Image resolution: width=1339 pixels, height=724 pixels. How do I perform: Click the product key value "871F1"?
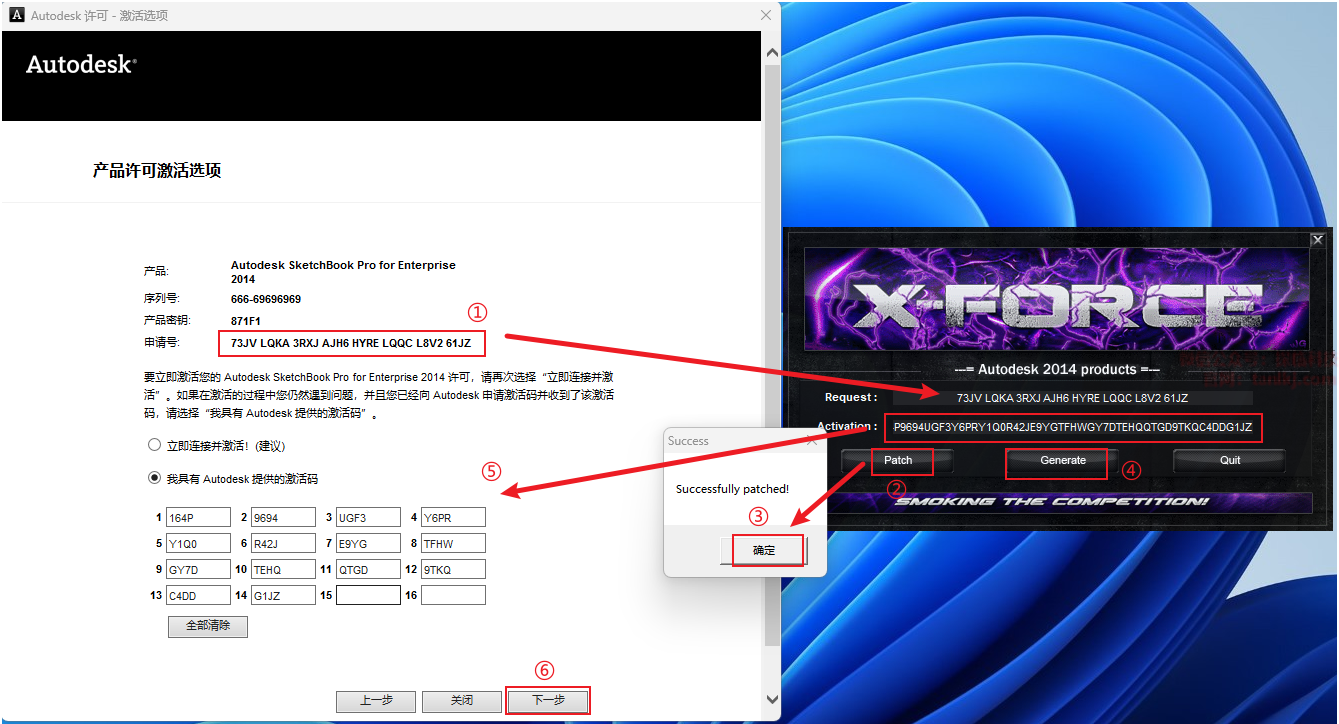[246, 321]
